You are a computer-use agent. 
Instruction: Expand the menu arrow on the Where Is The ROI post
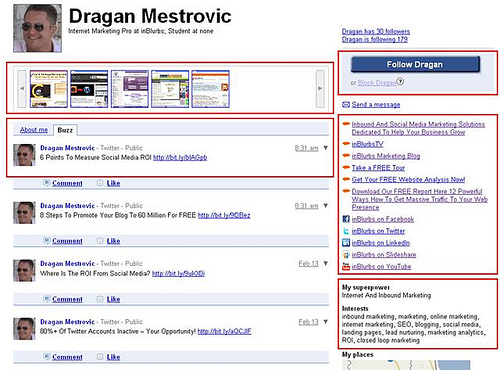(326, 263)
